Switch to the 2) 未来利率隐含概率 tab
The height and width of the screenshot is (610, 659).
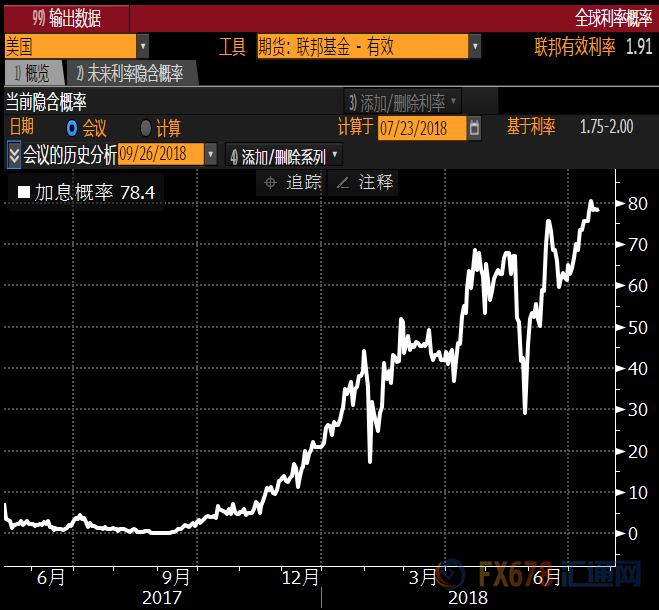pos(131,73)
